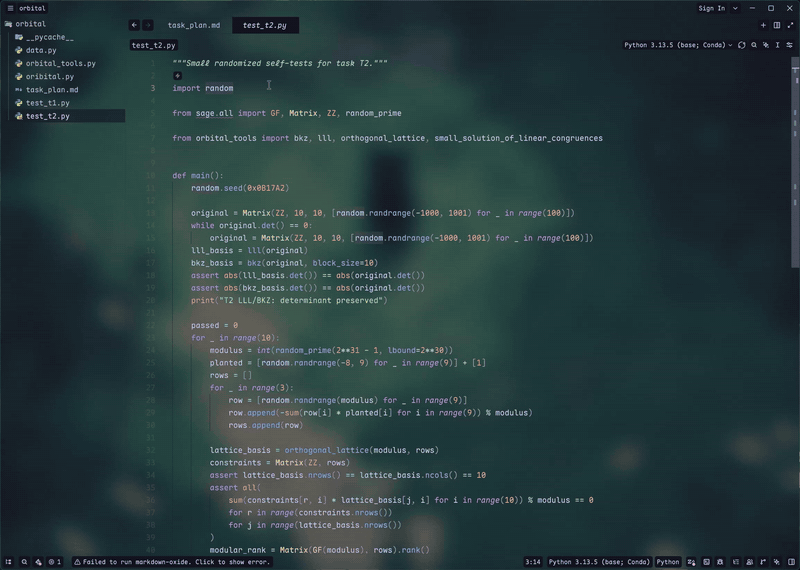Zoom the editor pane with expand icon
Viewport: 800px width, 570px height.
(790, 25)
